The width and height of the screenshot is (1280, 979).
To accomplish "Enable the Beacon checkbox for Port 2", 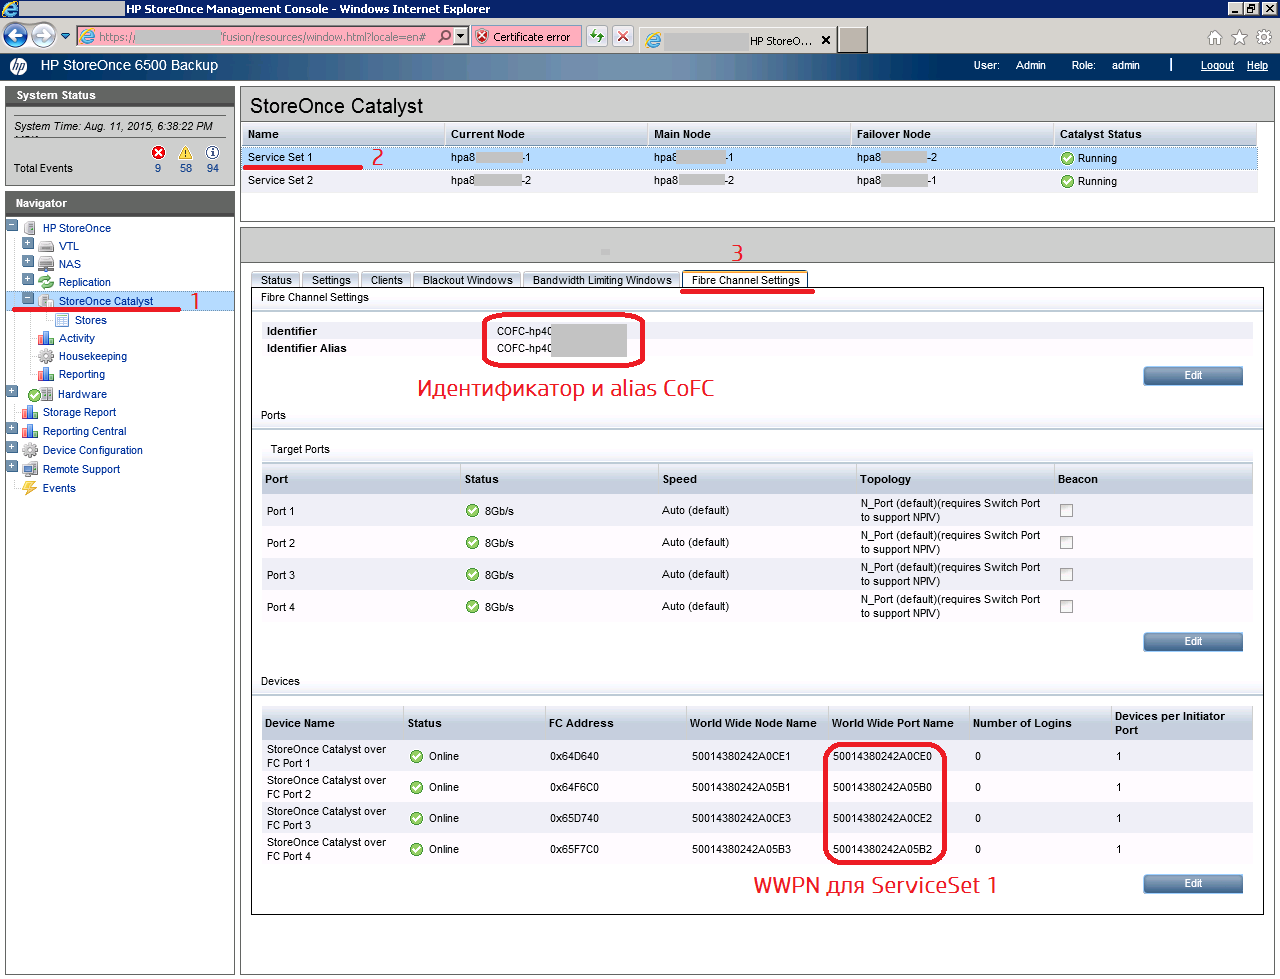I will pos(1067,542).
